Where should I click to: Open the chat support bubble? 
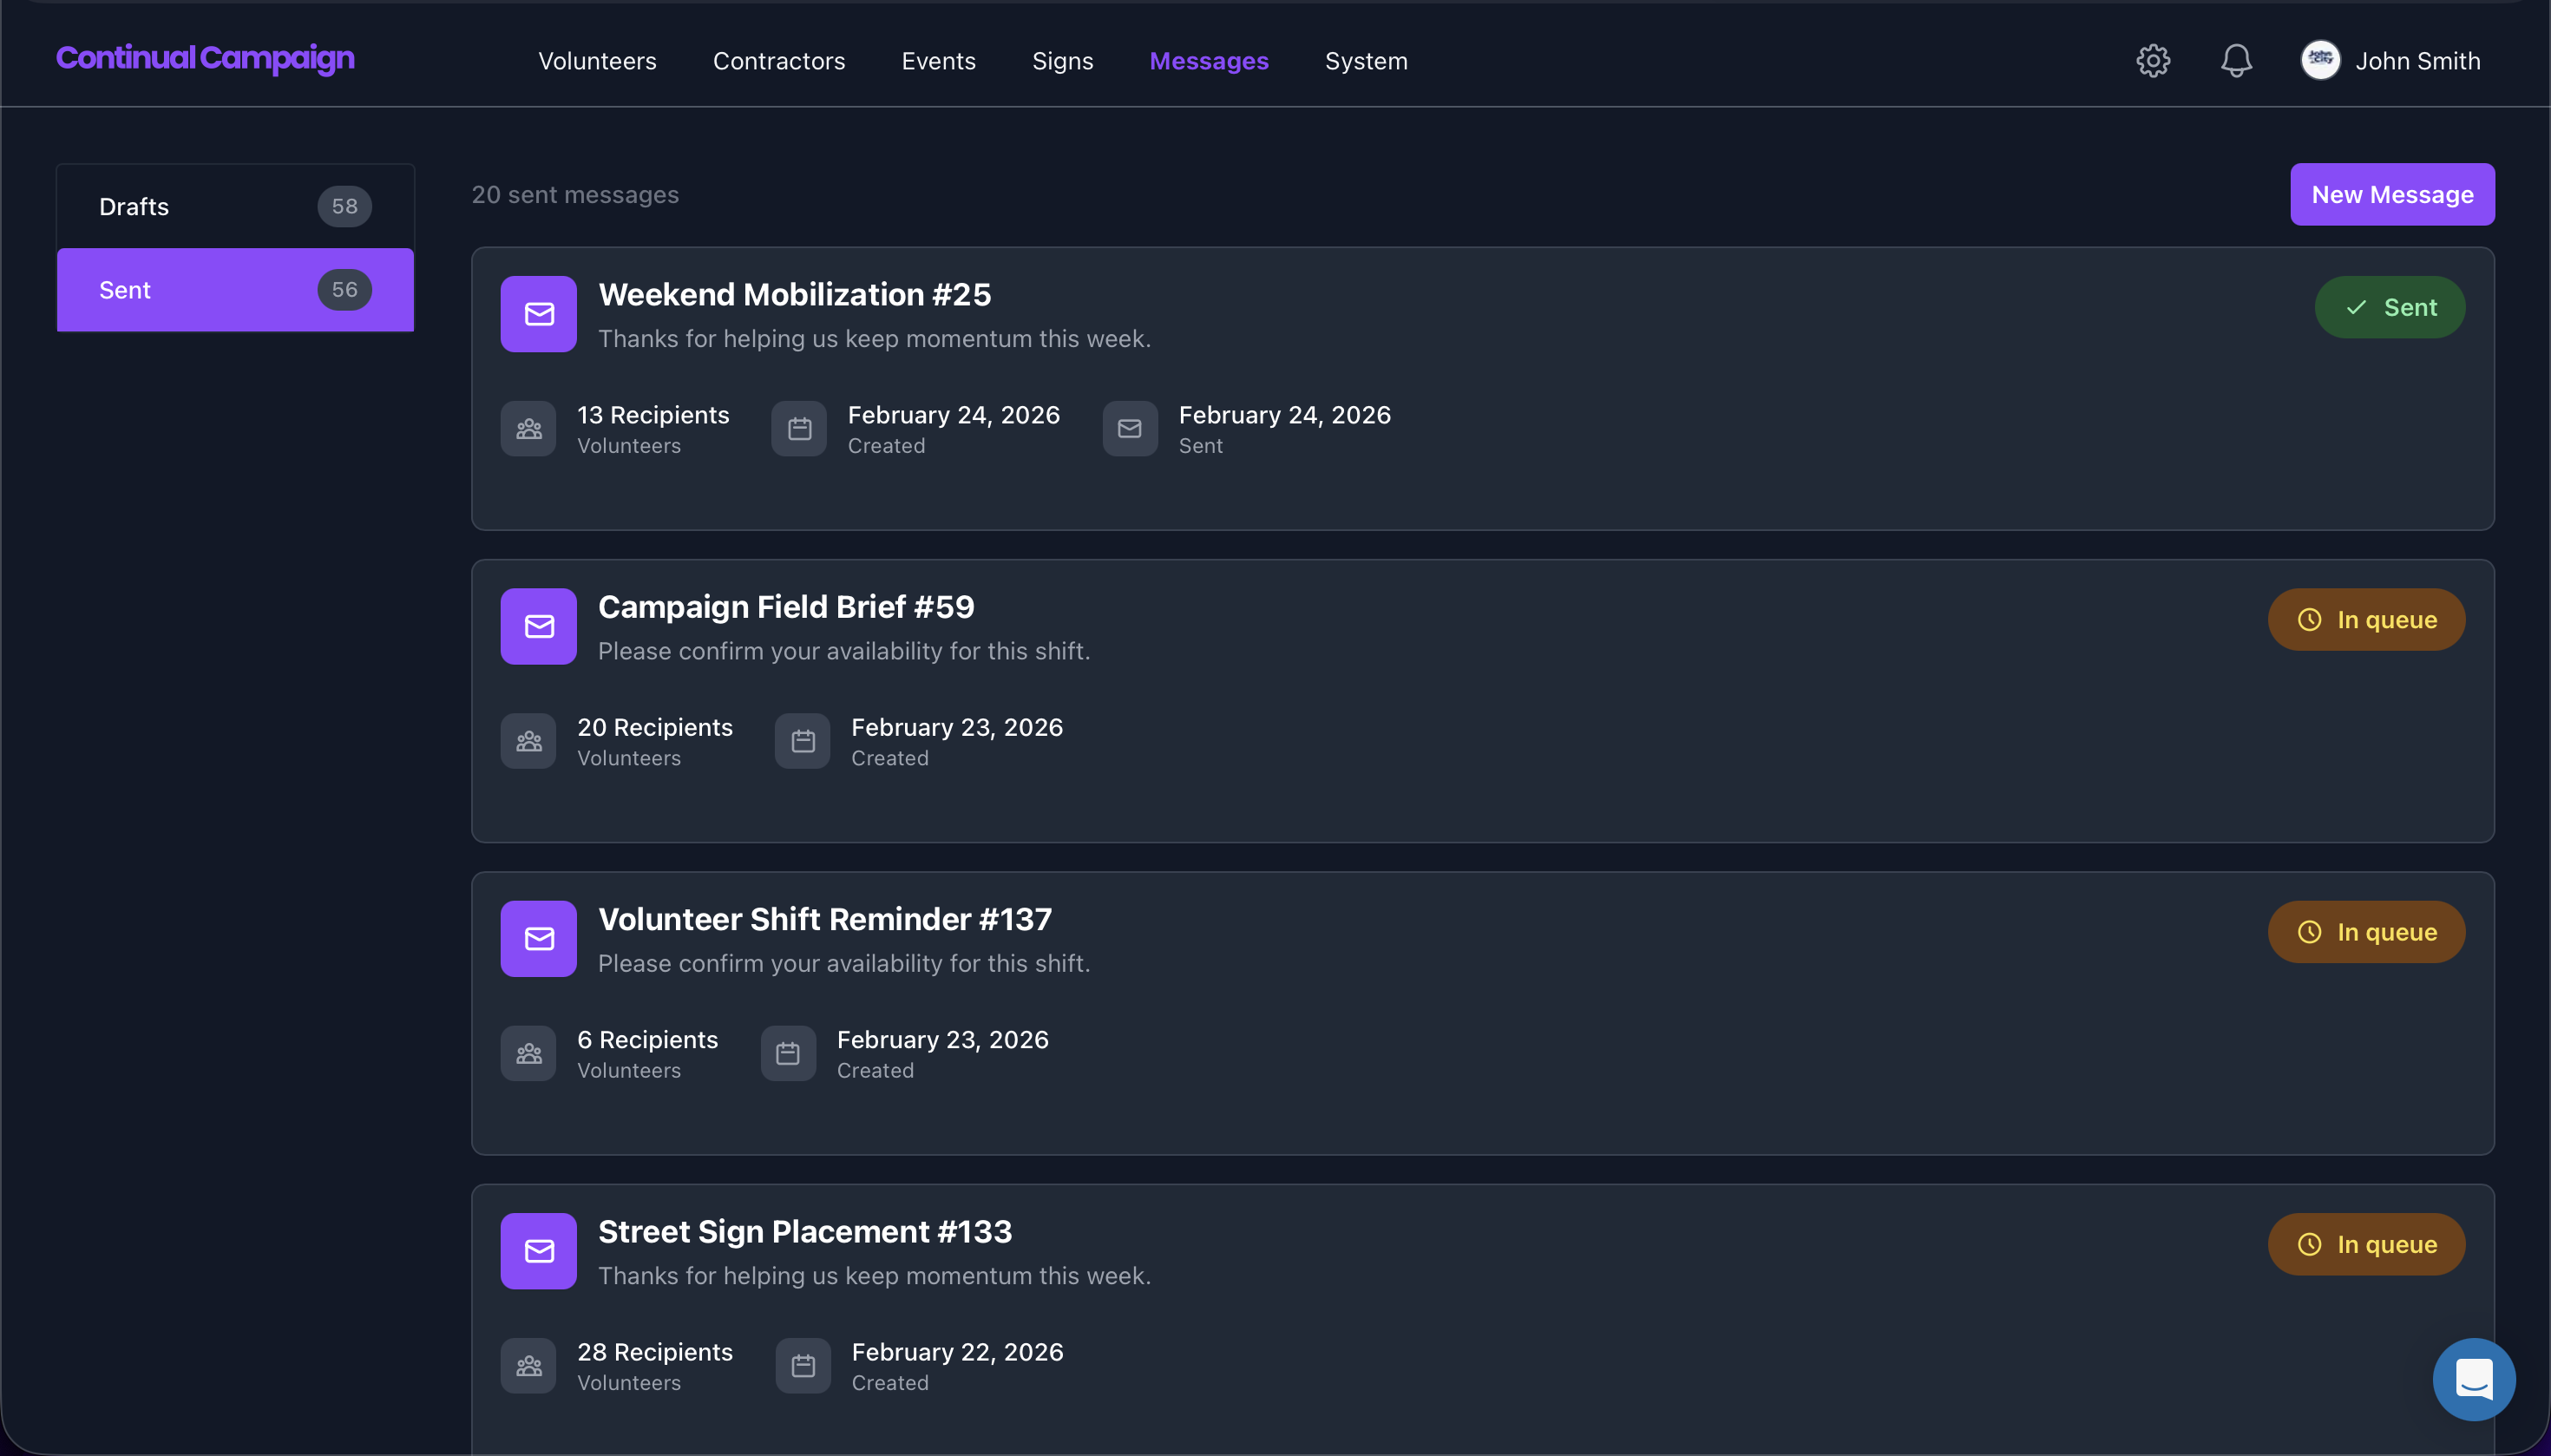(x=2473, y=1379)
